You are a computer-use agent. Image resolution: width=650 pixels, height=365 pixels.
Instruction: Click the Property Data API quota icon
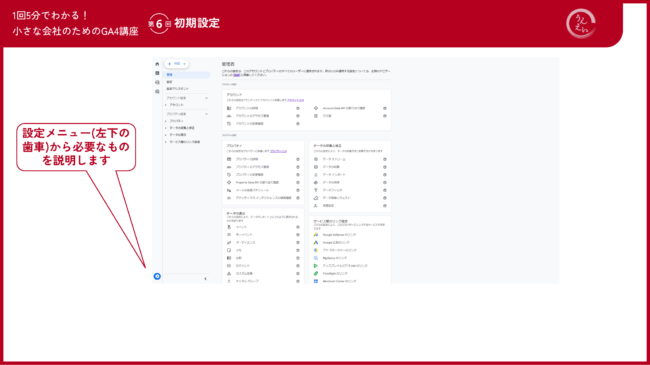229,182
